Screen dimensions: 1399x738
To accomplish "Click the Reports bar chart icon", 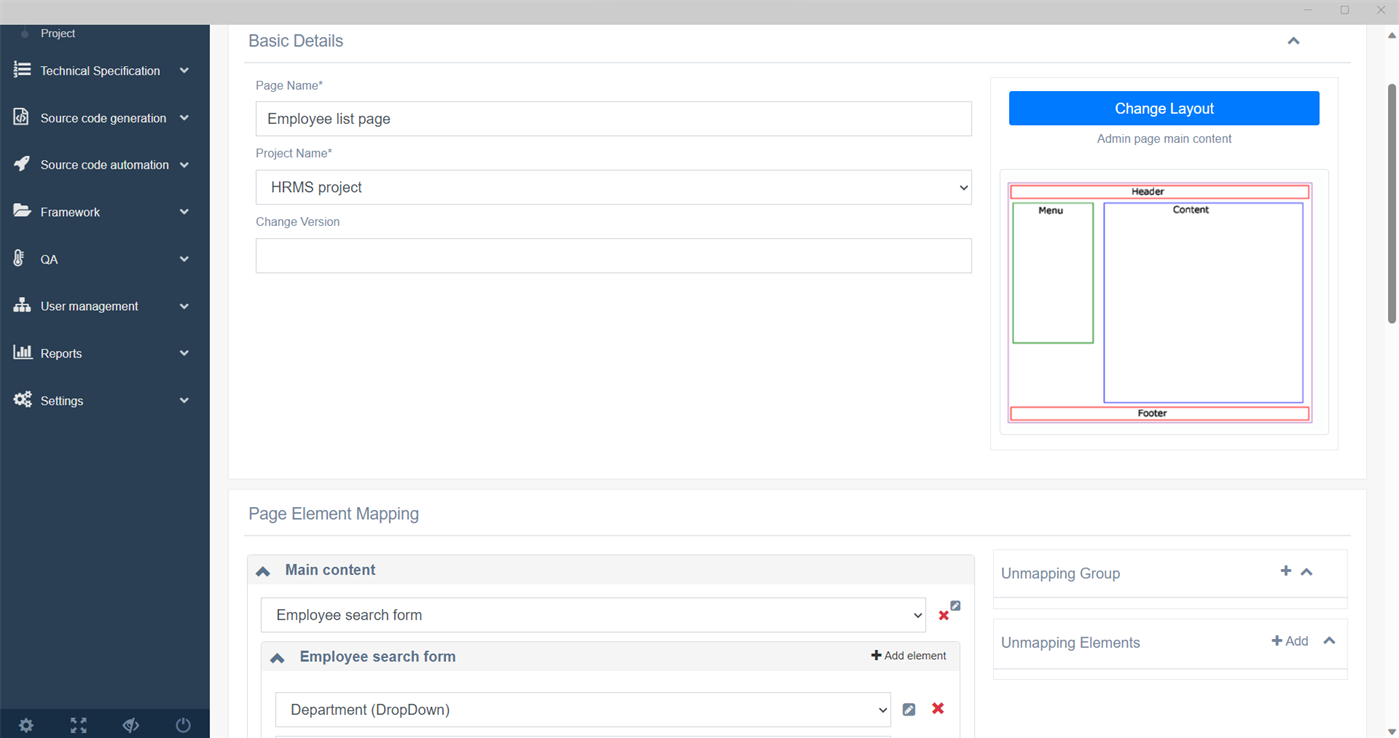I will [x=22, y=352].
